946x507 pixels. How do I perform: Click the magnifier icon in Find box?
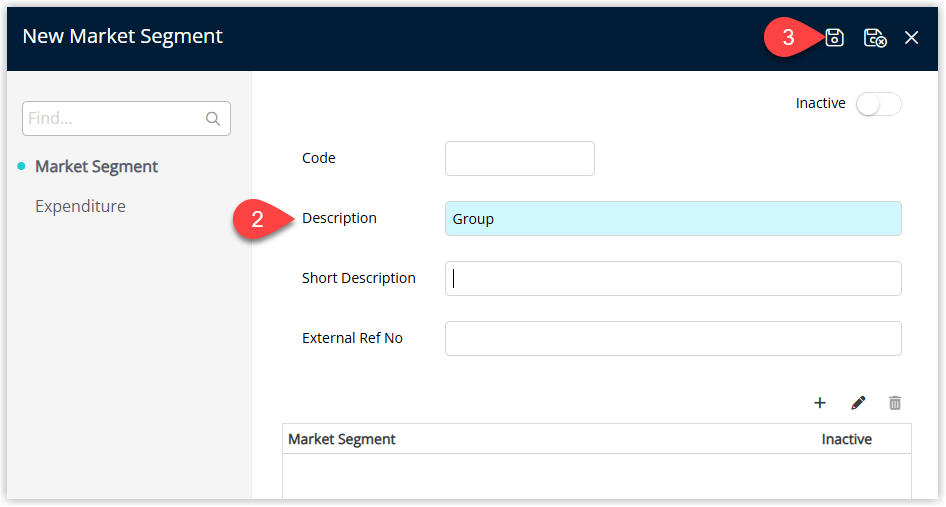(213, 118)
